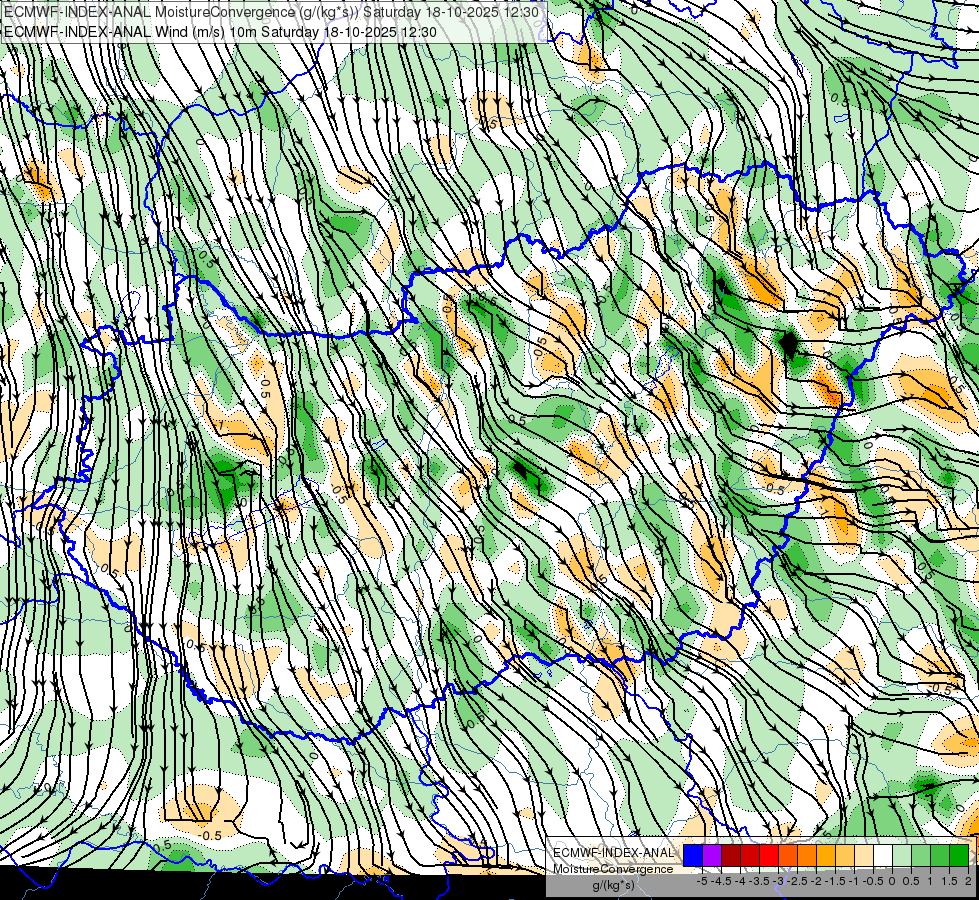The height and width of the screenshot is (900, 979).
Task: Click the legend tick label -2.5
Action: [797, 881]
